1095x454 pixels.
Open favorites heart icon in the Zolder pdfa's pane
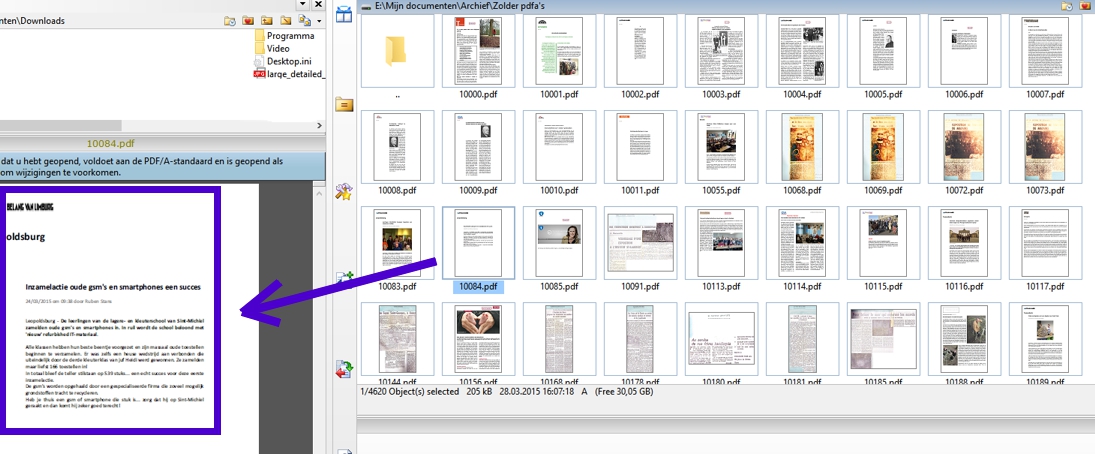point(1086,6)
